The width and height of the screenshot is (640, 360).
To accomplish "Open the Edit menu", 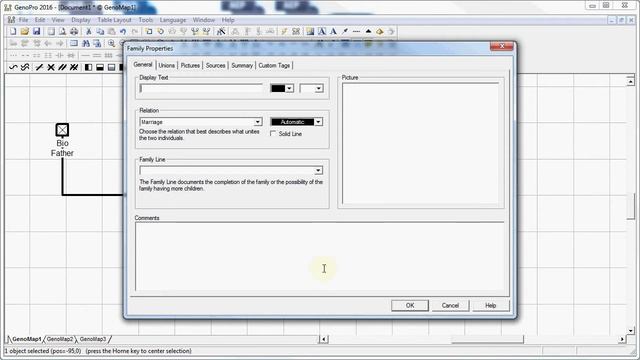I will pos(40,20).
